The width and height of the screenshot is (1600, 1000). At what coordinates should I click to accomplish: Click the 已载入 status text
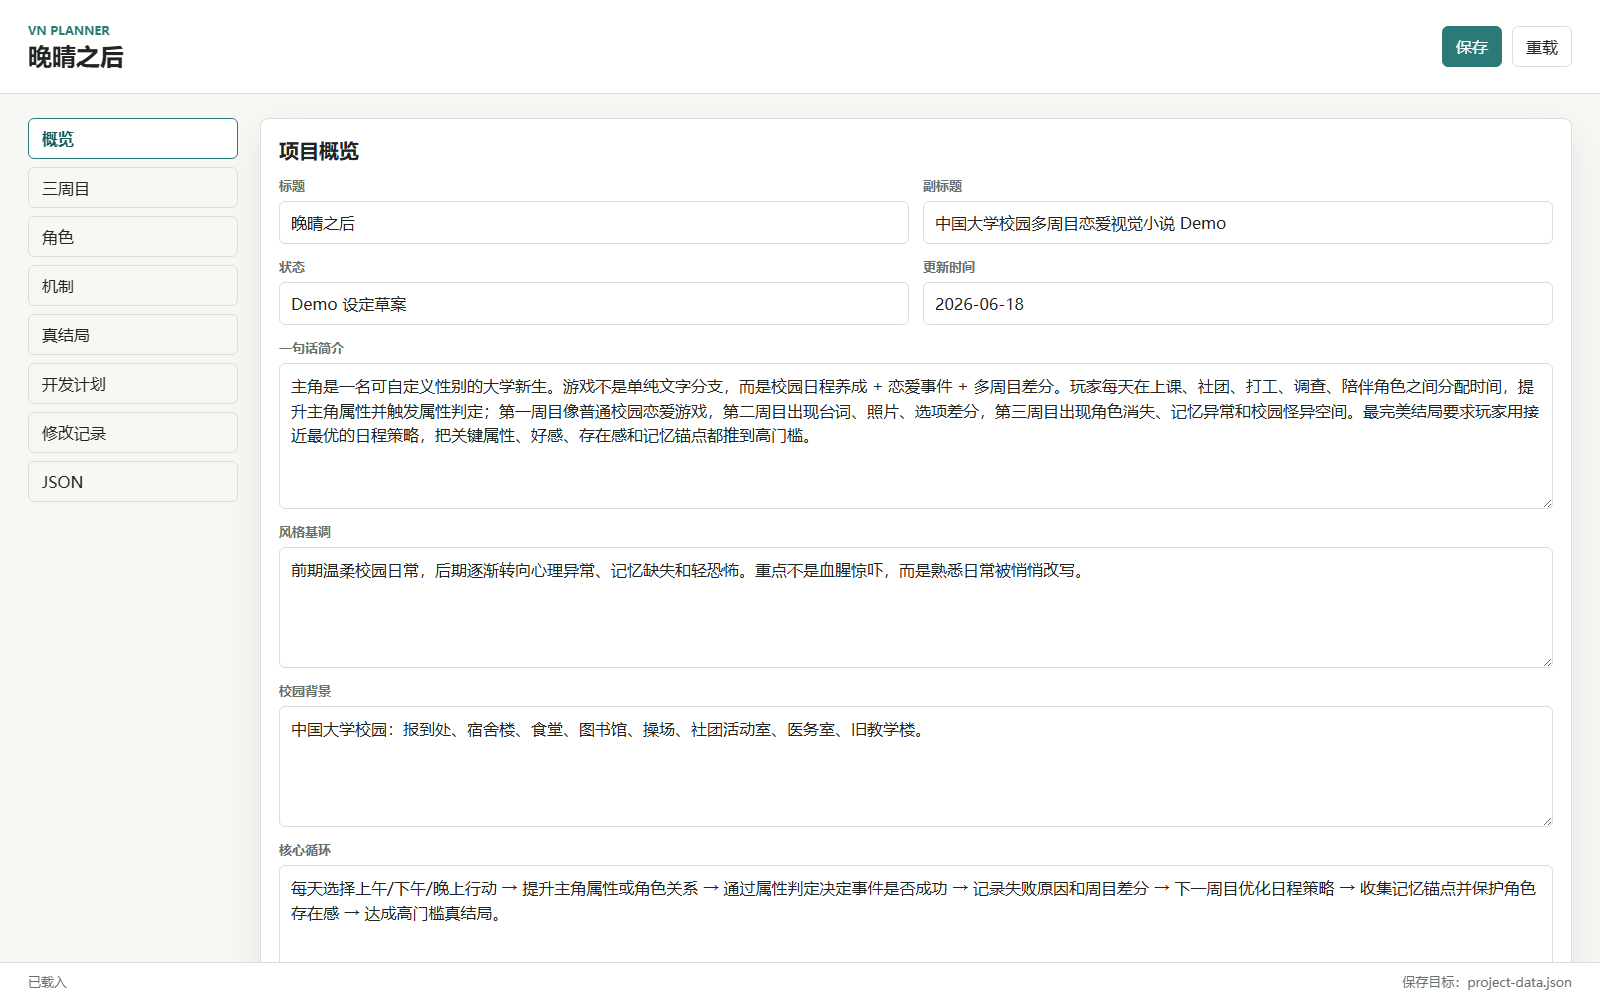coord(47,982)
